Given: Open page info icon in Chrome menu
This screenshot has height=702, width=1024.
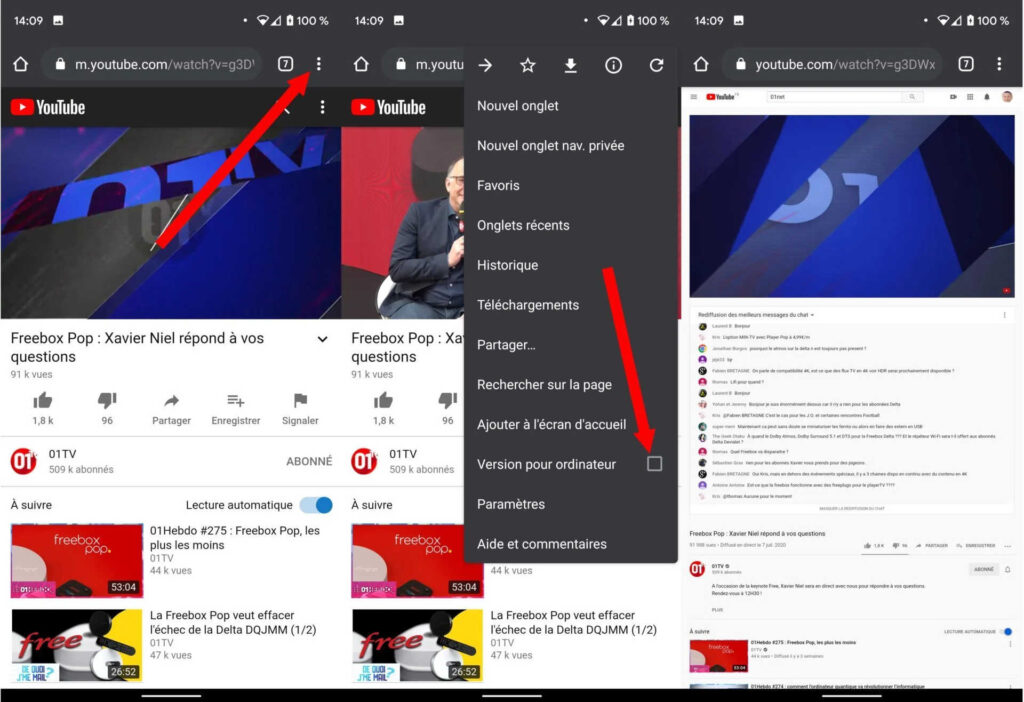Looking at the screenshot, I should tap(613, 65).
